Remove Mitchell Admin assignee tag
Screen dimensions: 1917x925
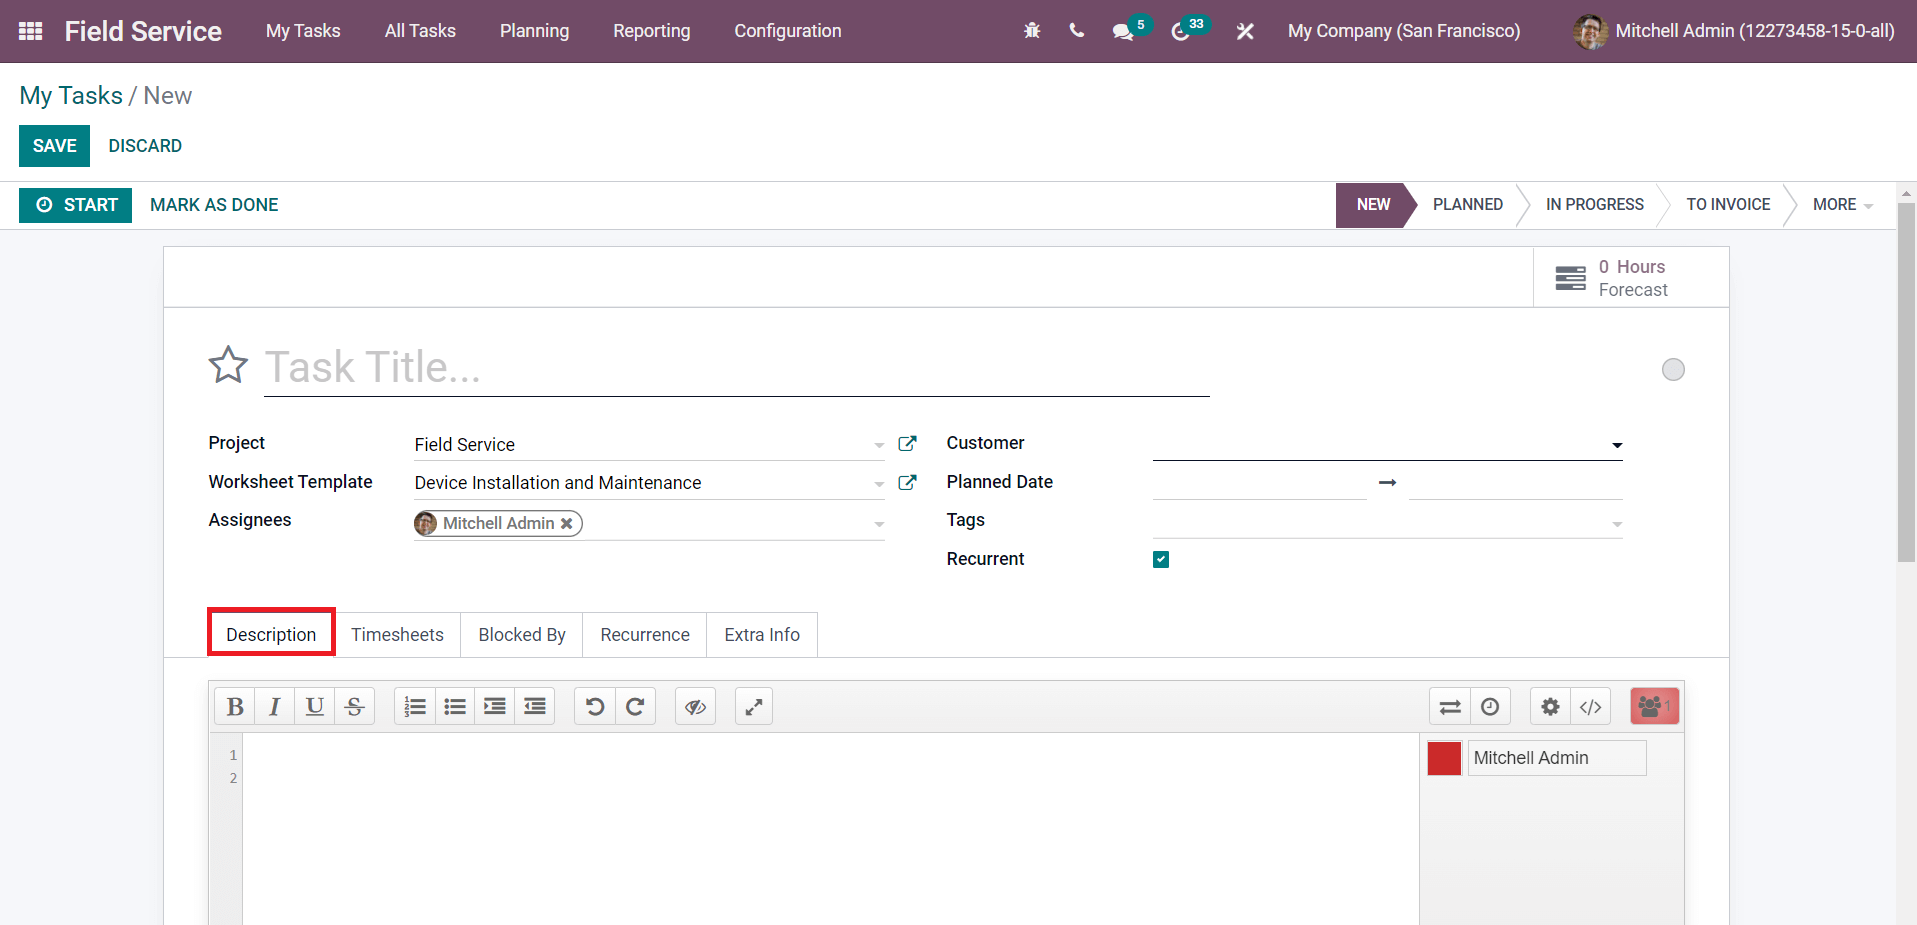coord(567,523)
